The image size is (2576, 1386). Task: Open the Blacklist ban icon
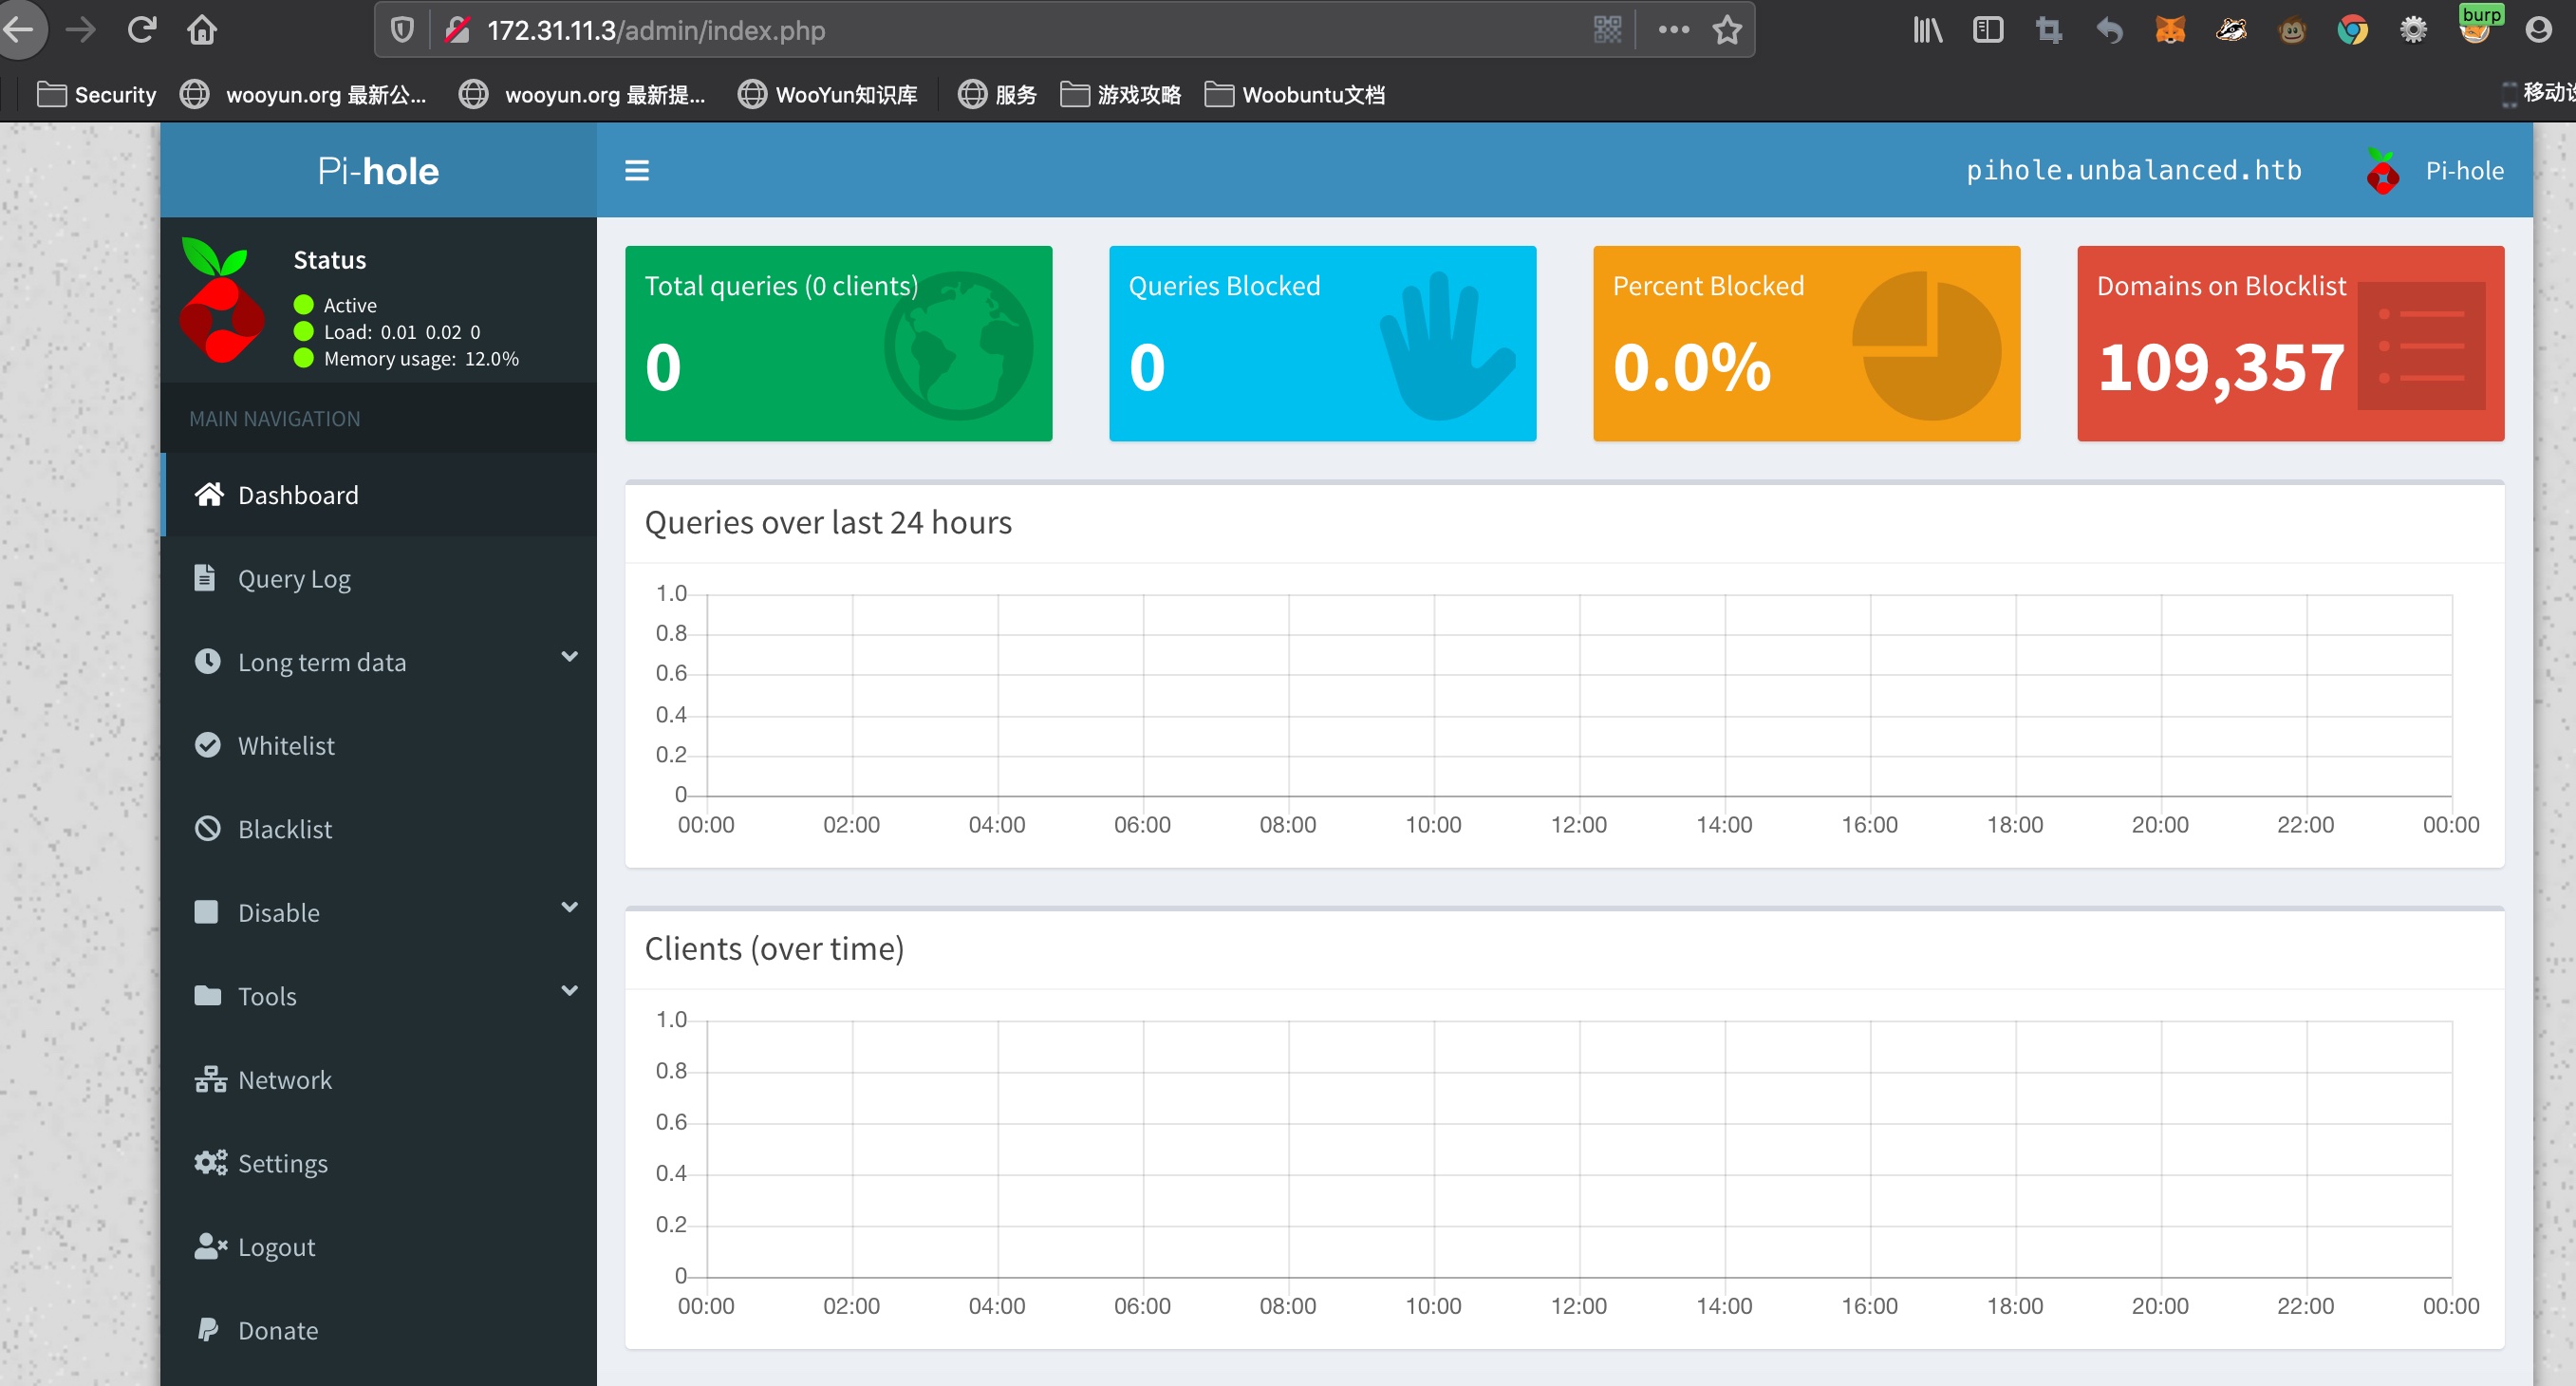[x=207, y=828]
